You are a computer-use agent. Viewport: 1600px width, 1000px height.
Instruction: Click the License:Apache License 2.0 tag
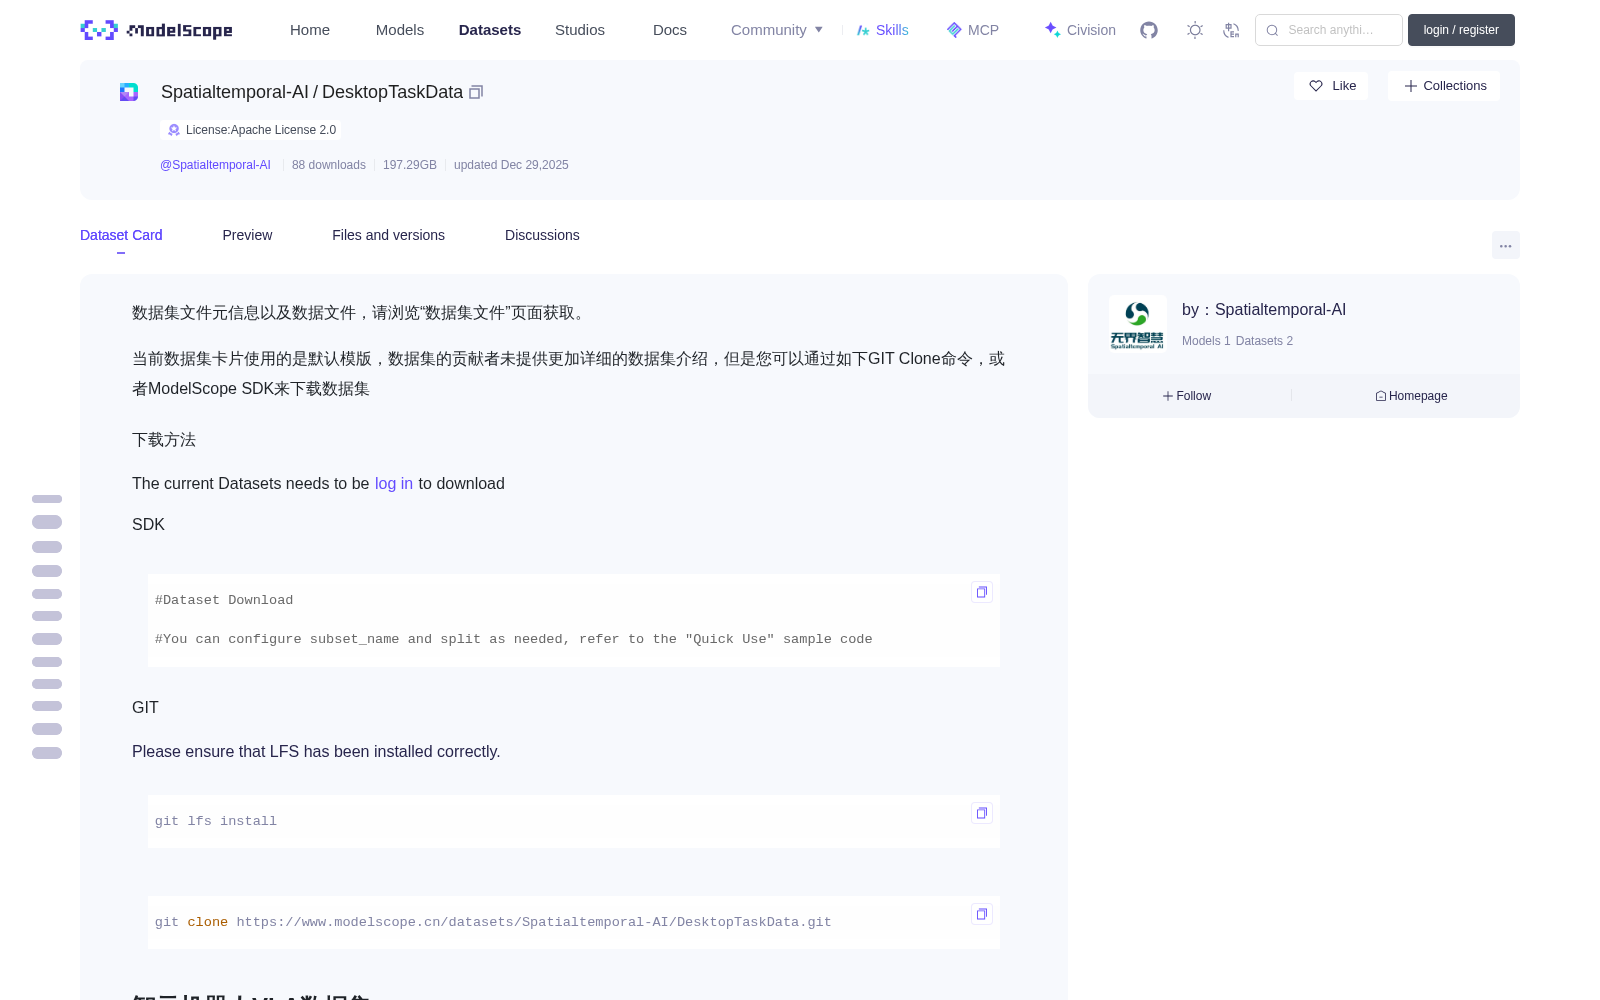(x=251, y=130)
